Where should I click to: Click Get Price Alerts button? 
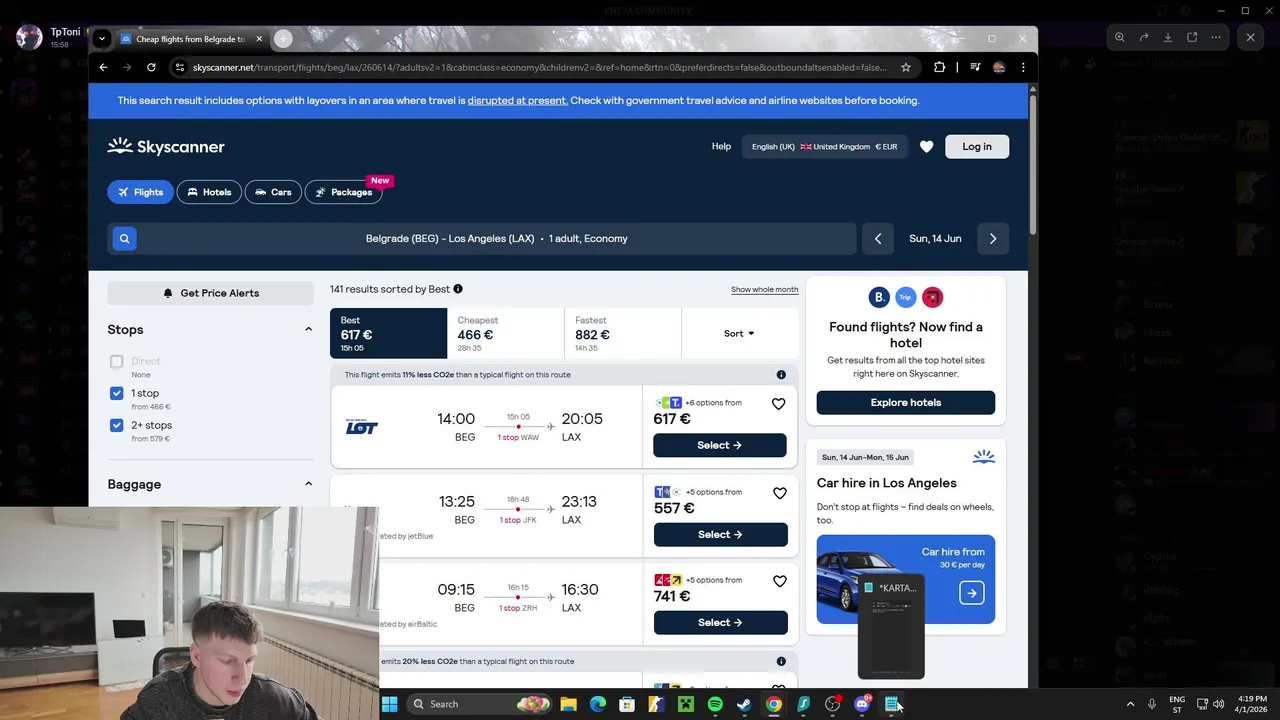tap(211, 293)
